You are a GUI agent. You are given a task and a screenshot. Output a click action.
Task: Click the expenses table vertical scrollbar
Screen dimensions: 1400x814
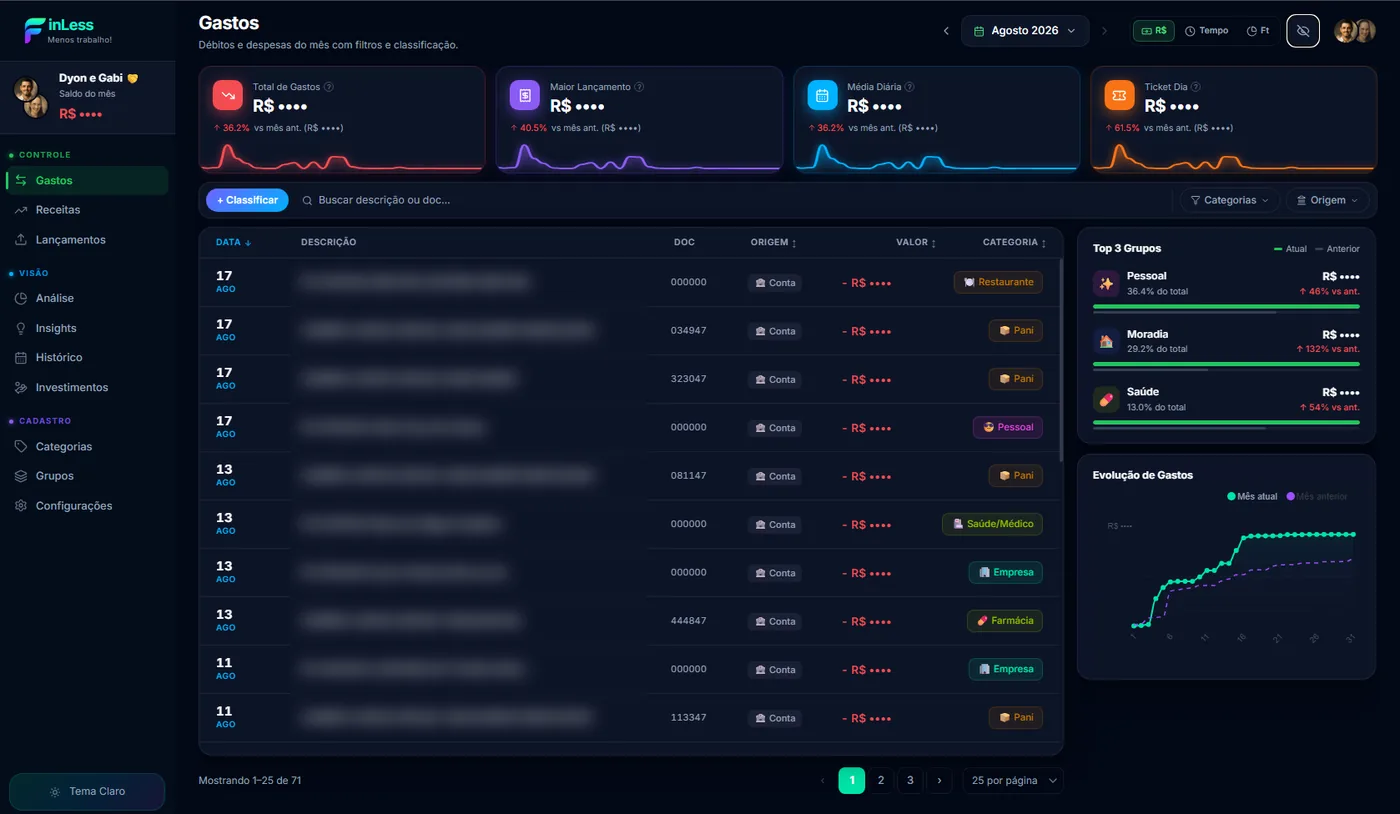[x=1061, y=360]
